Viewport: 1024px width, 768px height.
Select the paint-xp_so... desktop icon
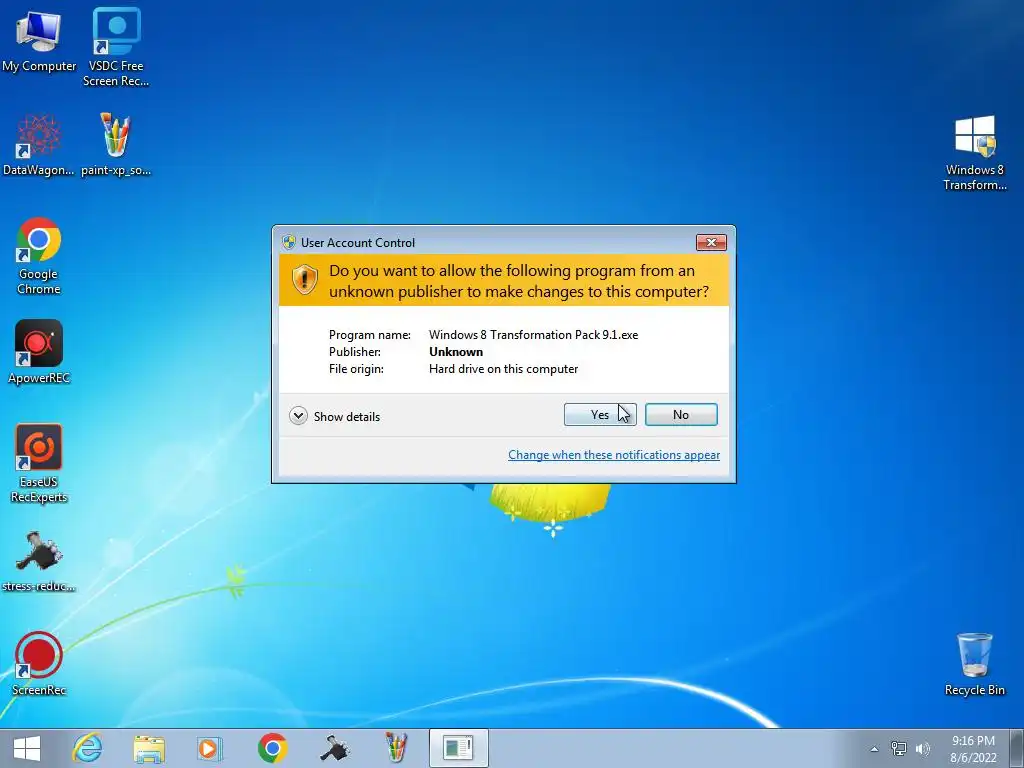click(x=116, y=145)
